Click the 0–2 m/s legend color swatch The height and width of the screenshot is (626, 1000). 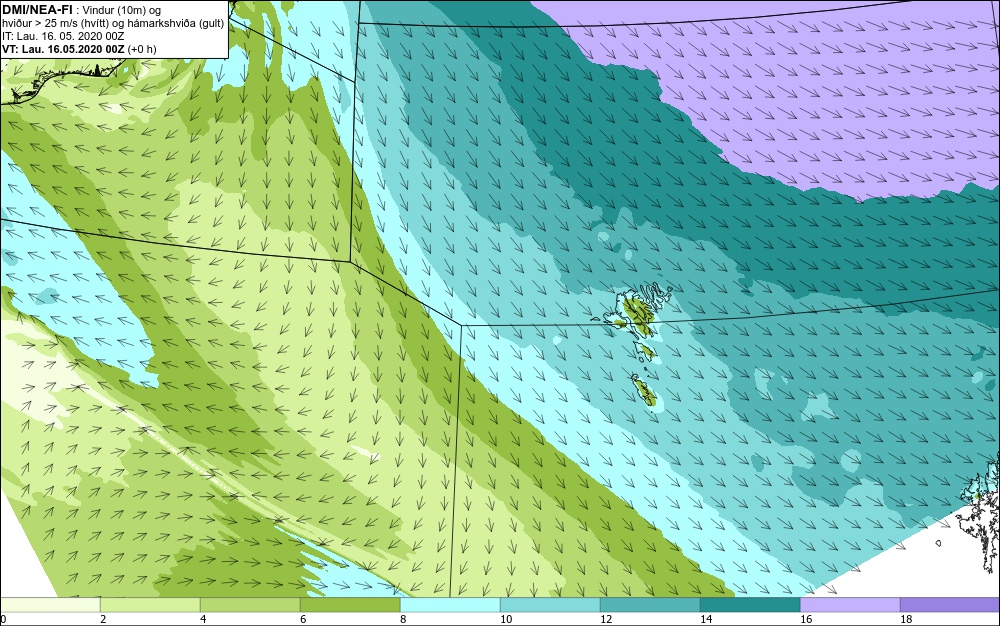(x=50, y=604)
